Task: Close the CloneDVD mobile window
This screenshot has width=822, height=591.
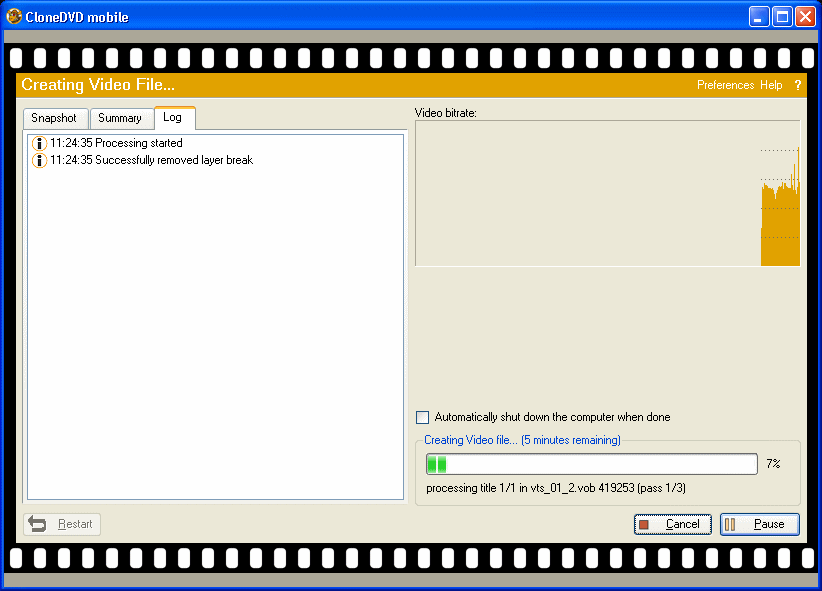Action: [x=805, y=17]
